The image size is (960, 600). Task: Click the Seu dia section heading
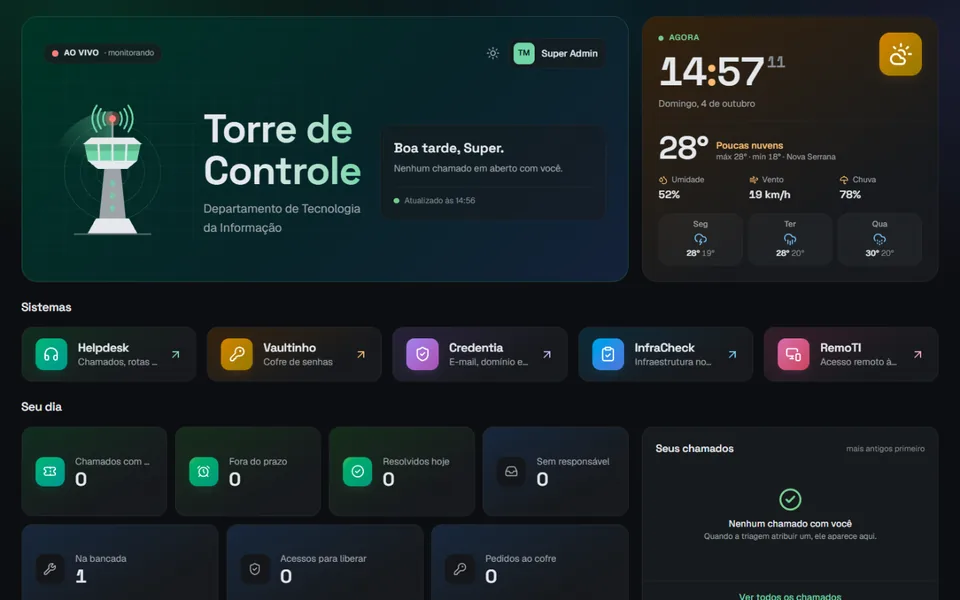tap(41, 407)
